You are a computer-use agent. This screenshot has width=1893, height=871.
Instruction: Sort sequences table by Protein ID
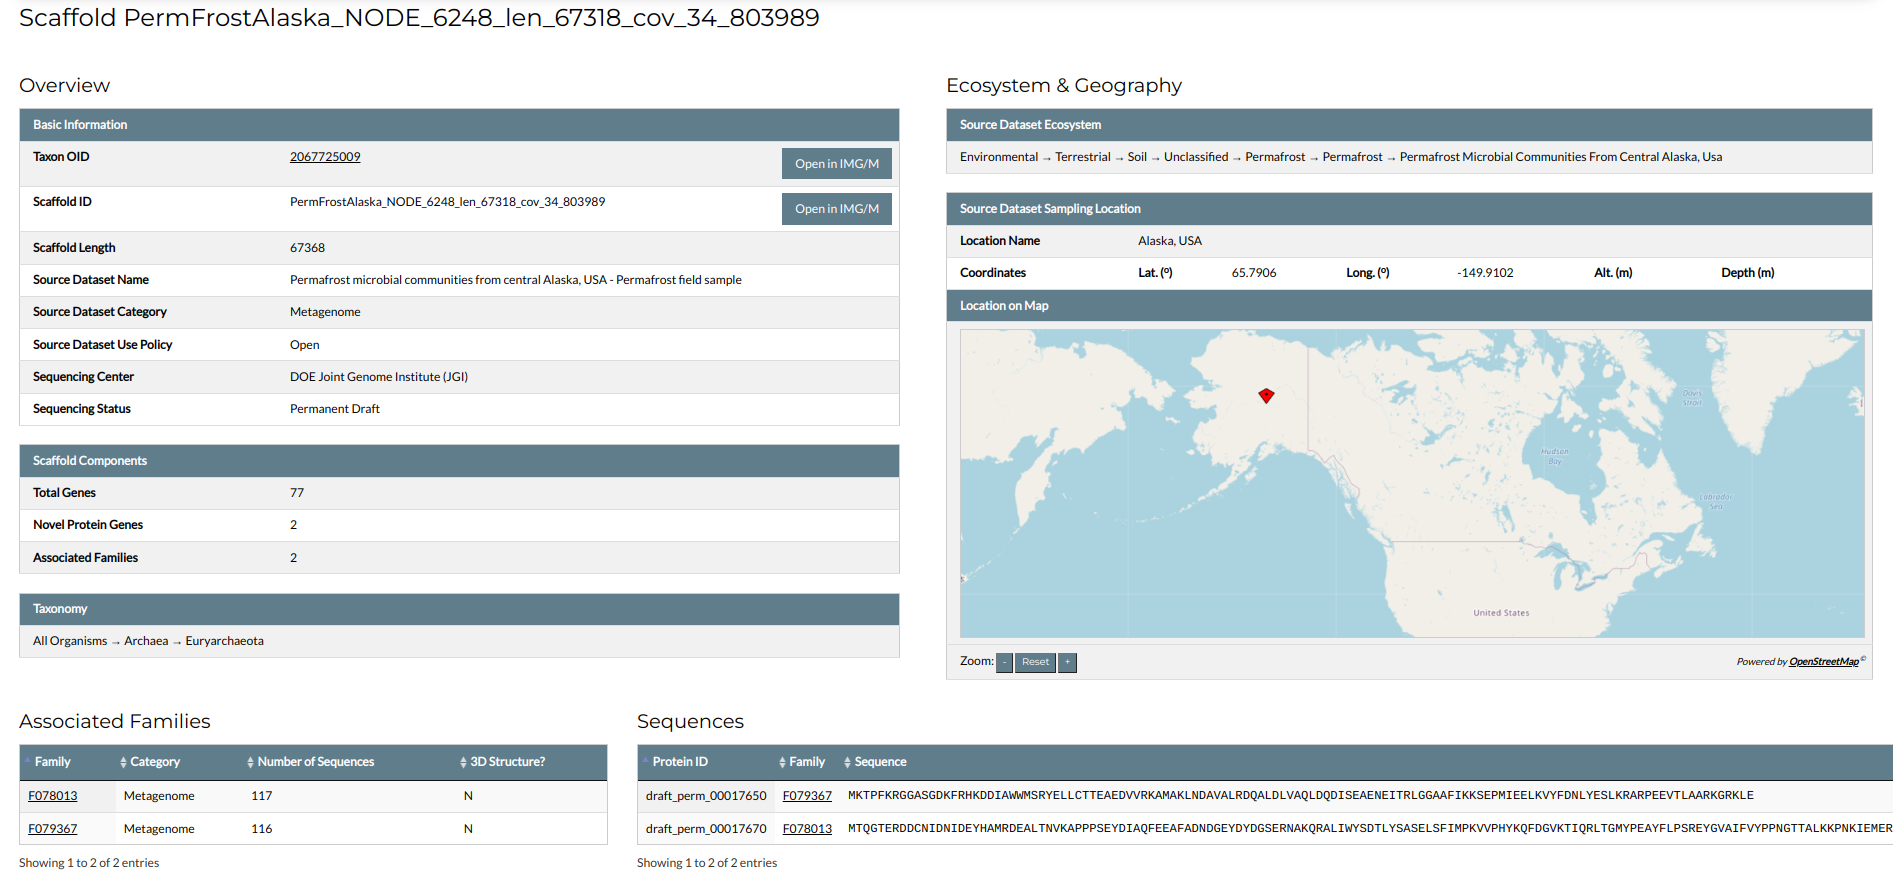(680, 762)
